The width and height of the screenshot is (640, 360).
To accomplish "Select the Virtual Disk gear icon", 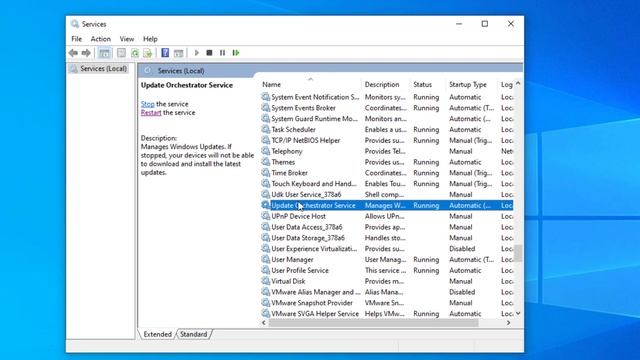I will coord(266,281).
